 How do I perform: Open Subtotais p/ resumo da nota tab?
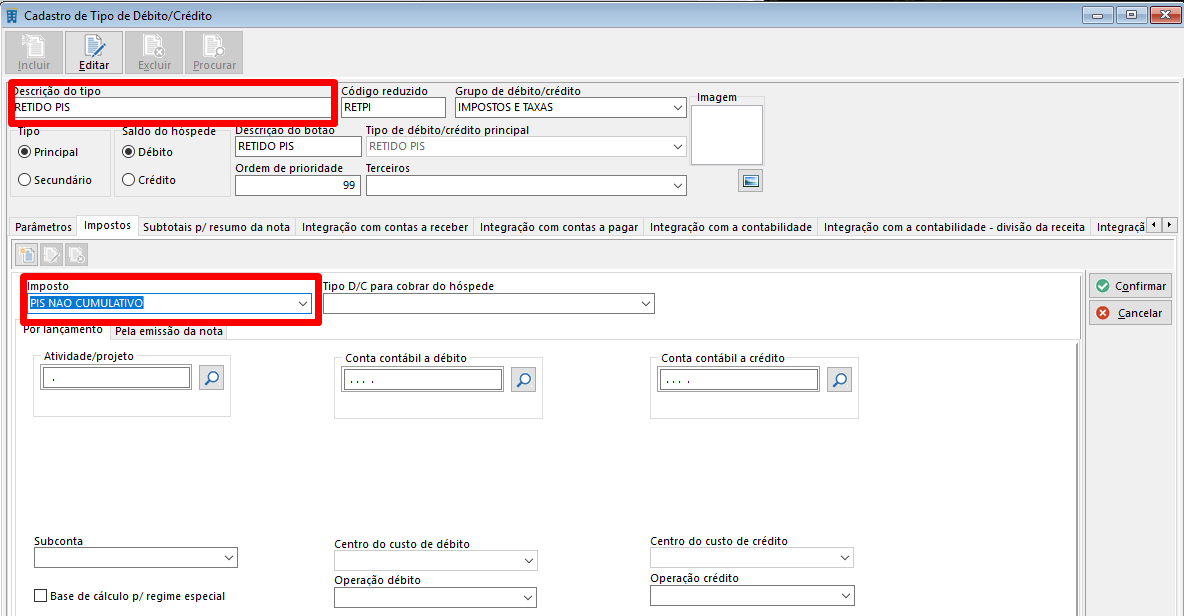[217, 226]
